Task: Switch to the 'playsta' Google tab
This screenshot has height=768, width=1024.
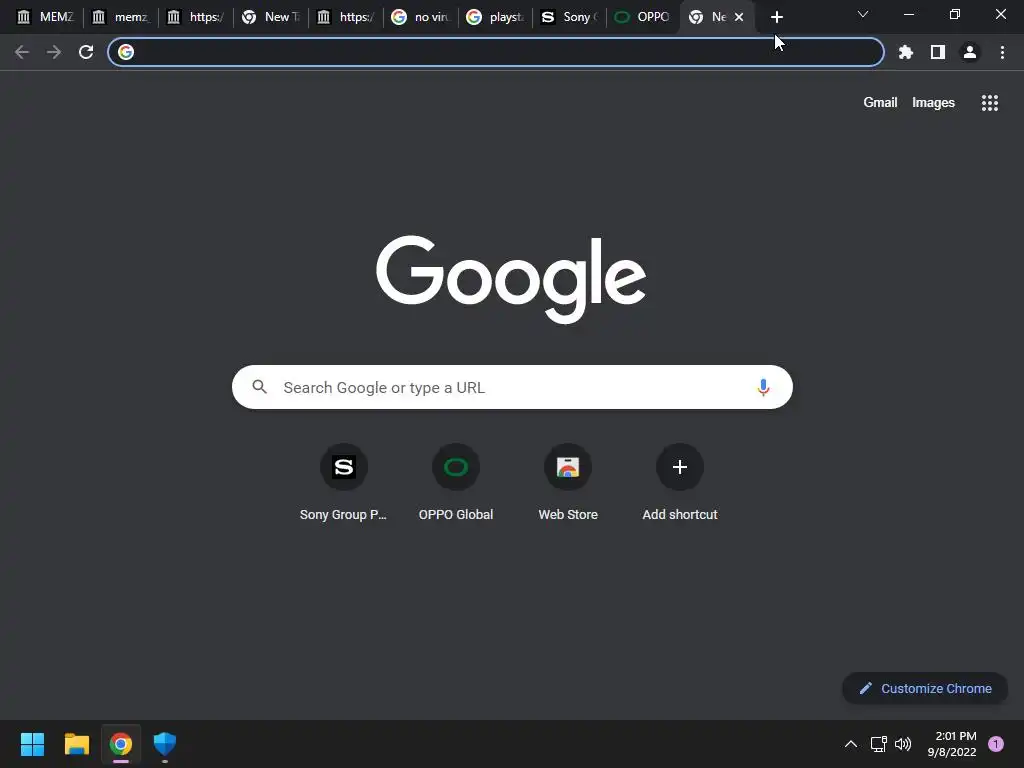Action: click(496, 17)
